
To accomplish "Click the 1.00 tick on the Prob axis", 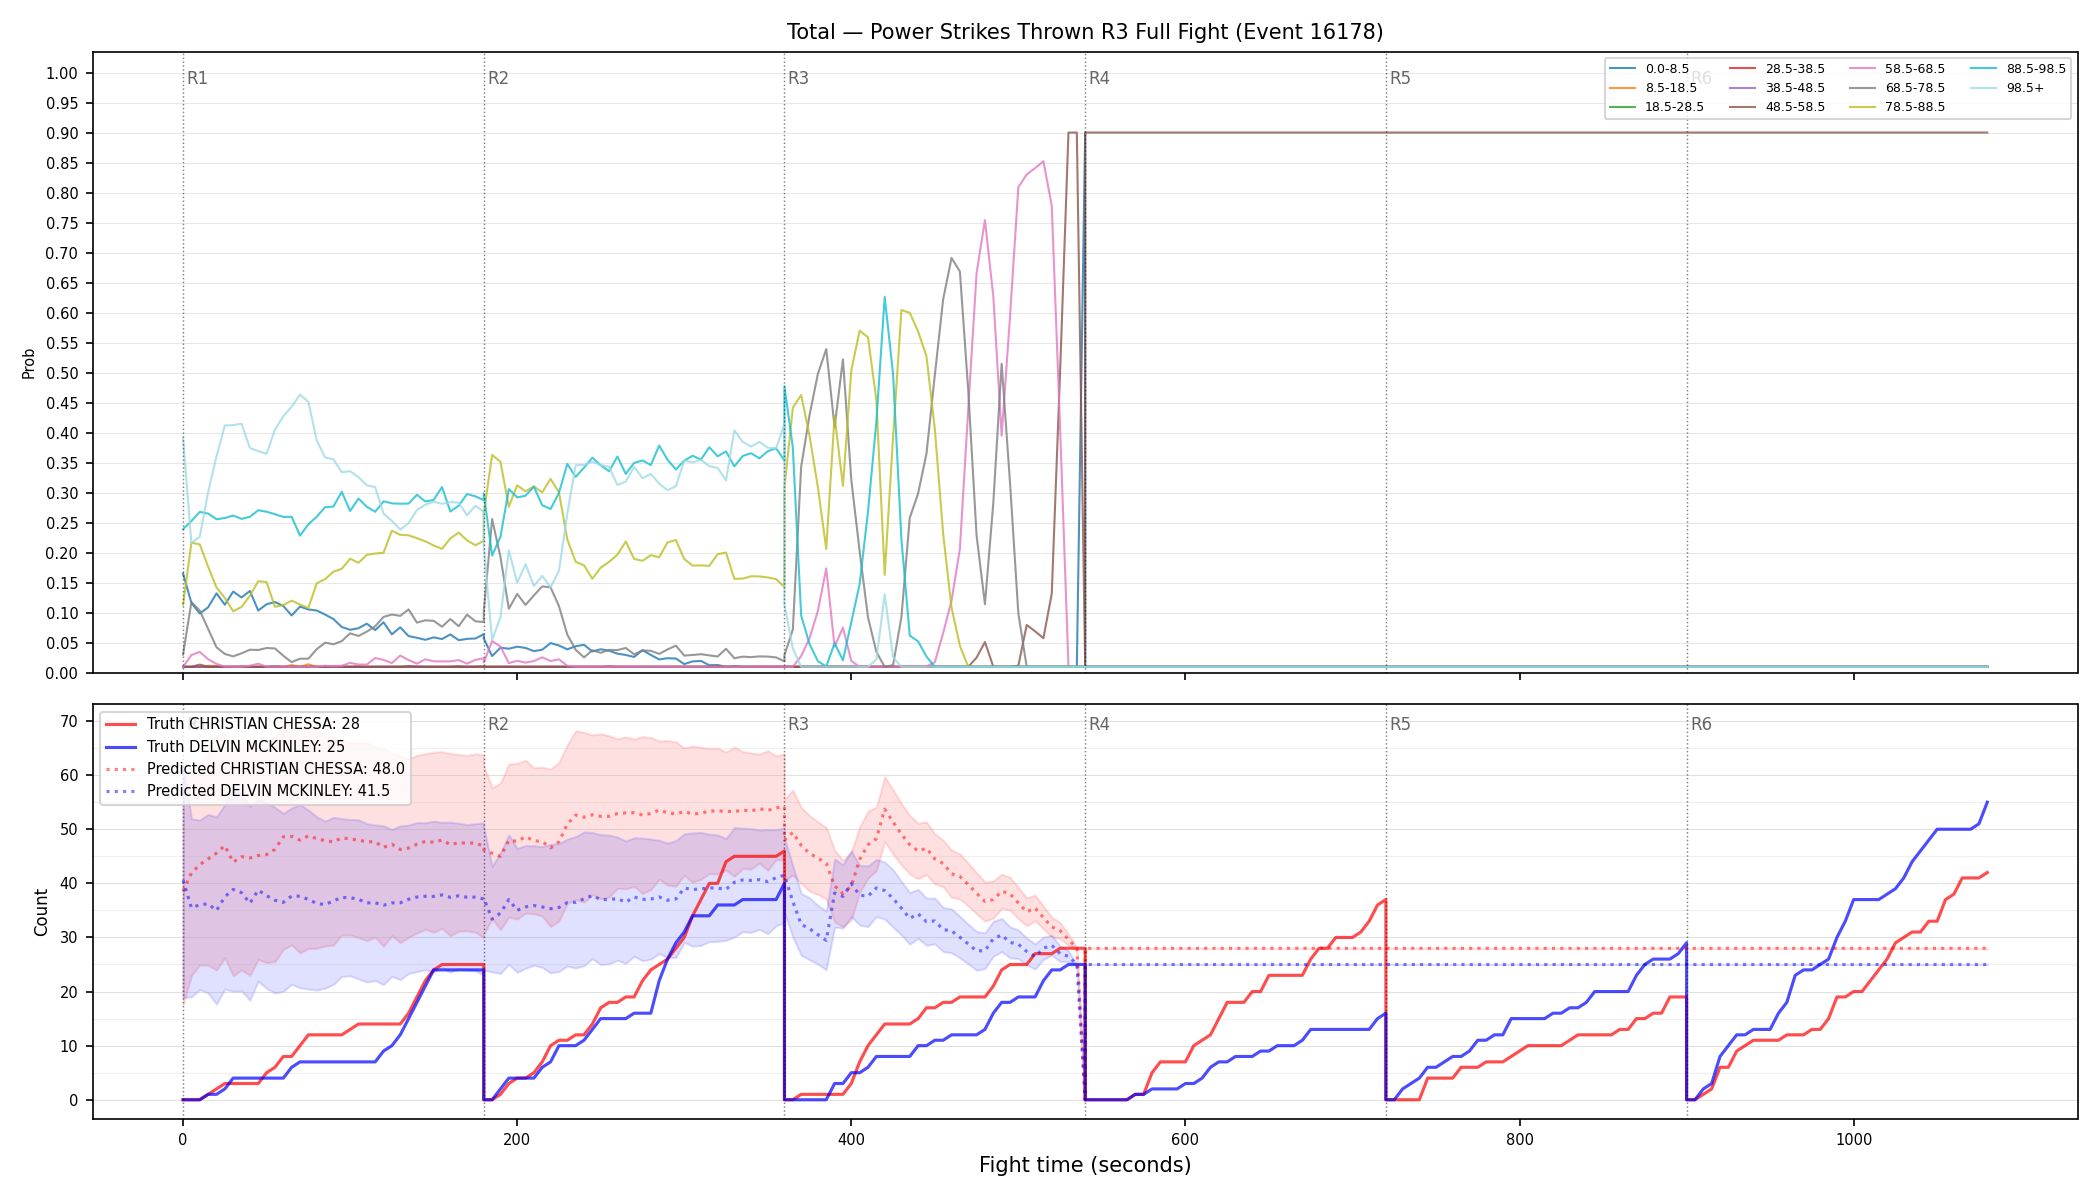I will [62, 73].
